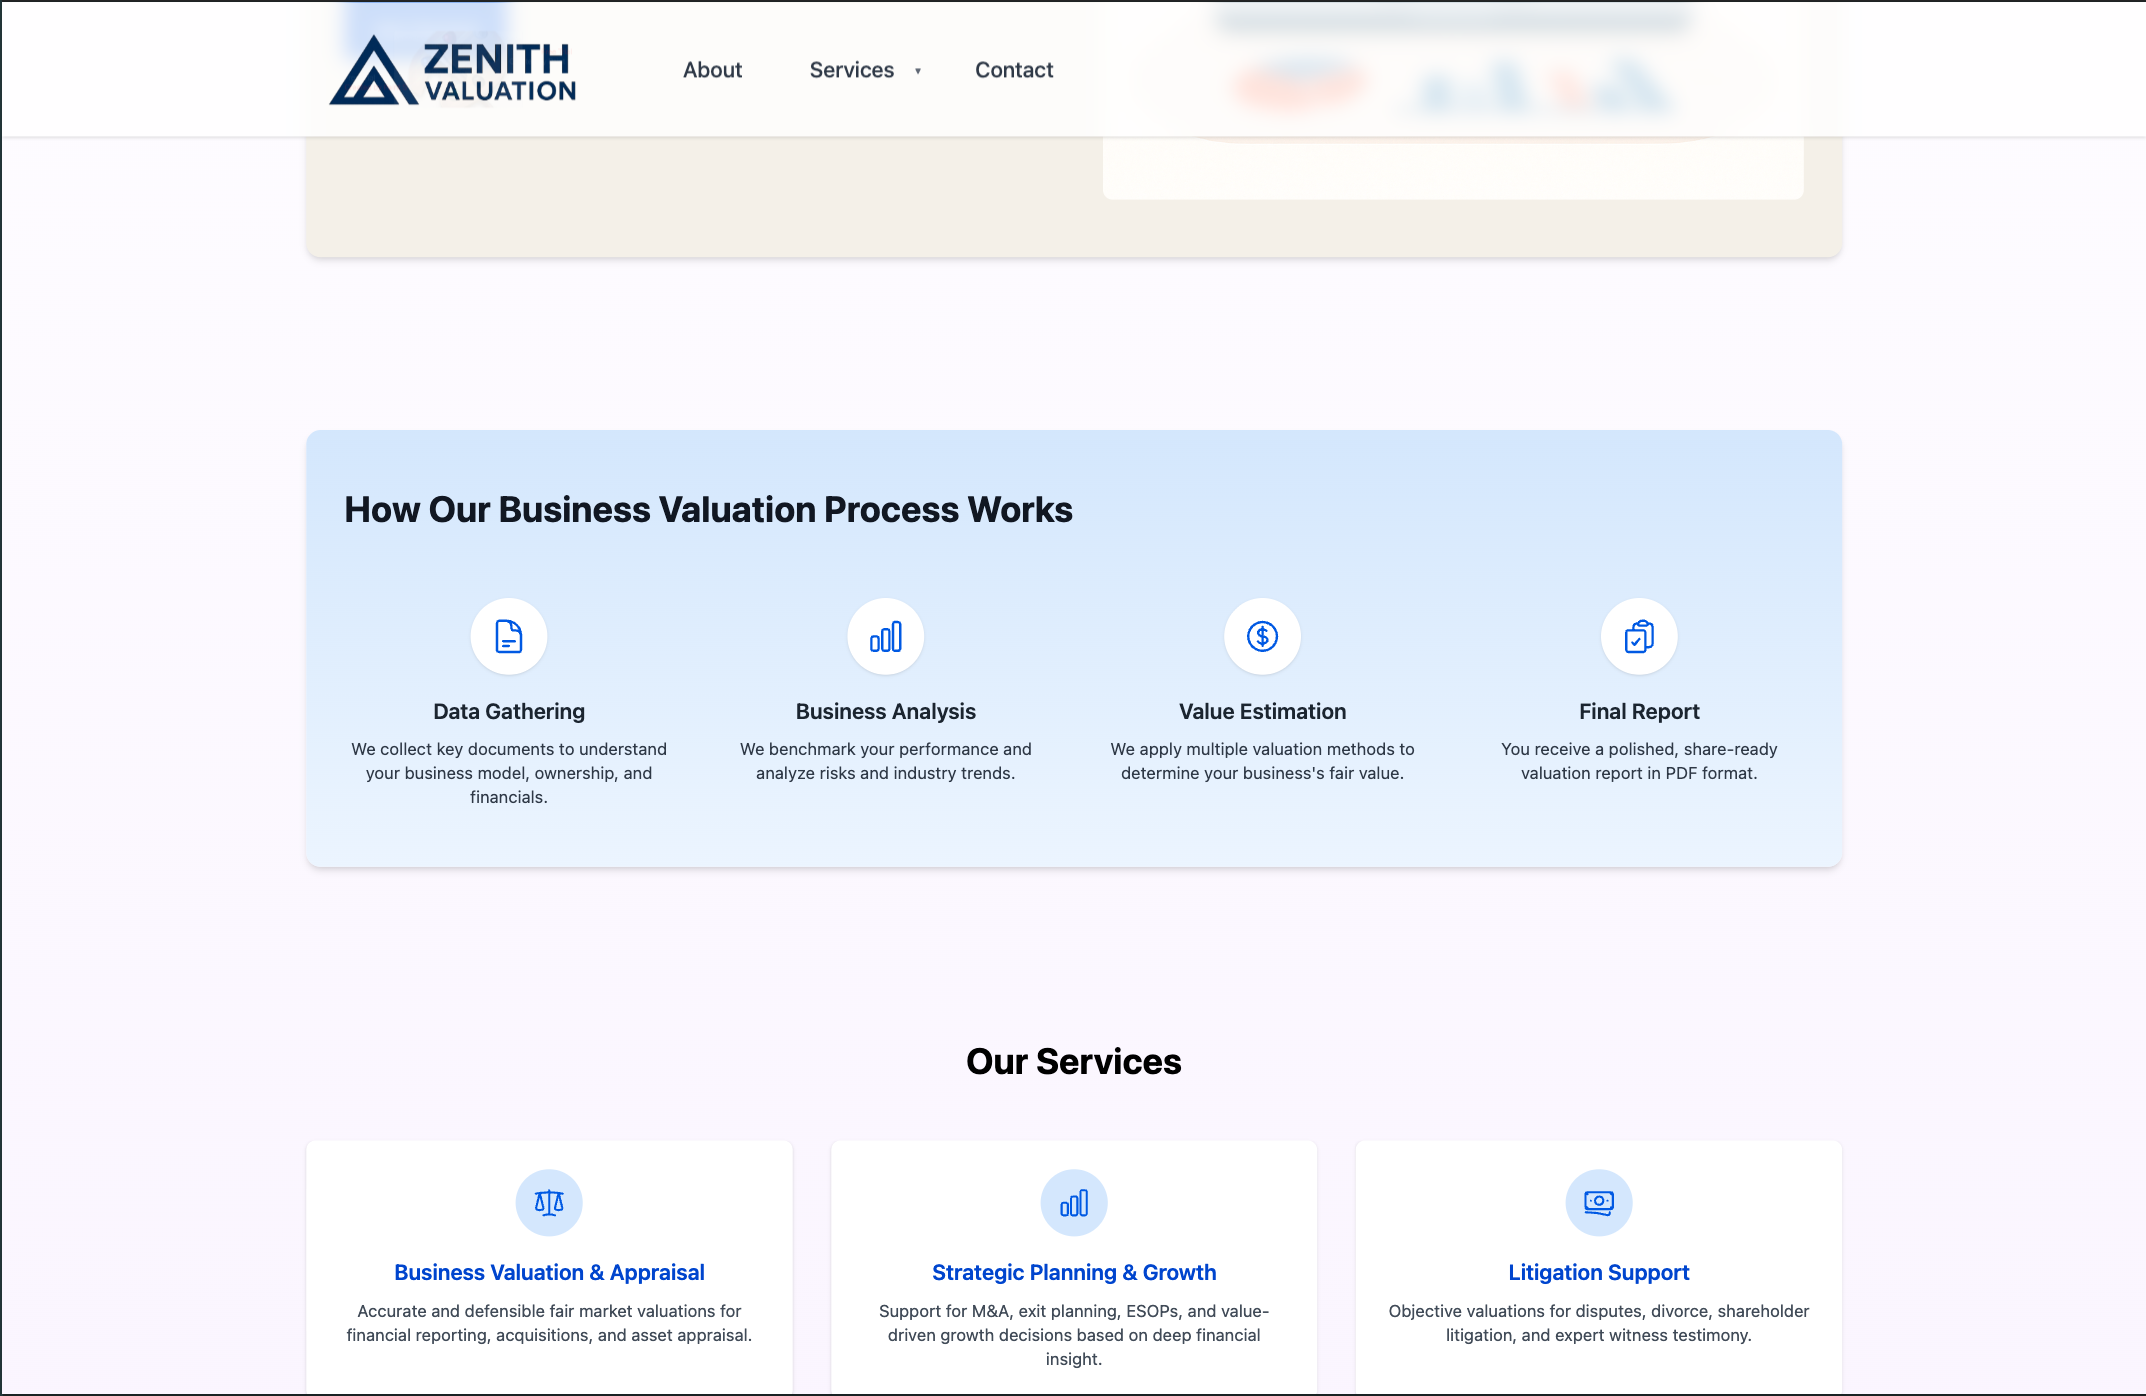Image resolution: width=2146 pixels, height=1396 pixels.
Task: Open the Services navigation menu
Action: coord(852,70)
